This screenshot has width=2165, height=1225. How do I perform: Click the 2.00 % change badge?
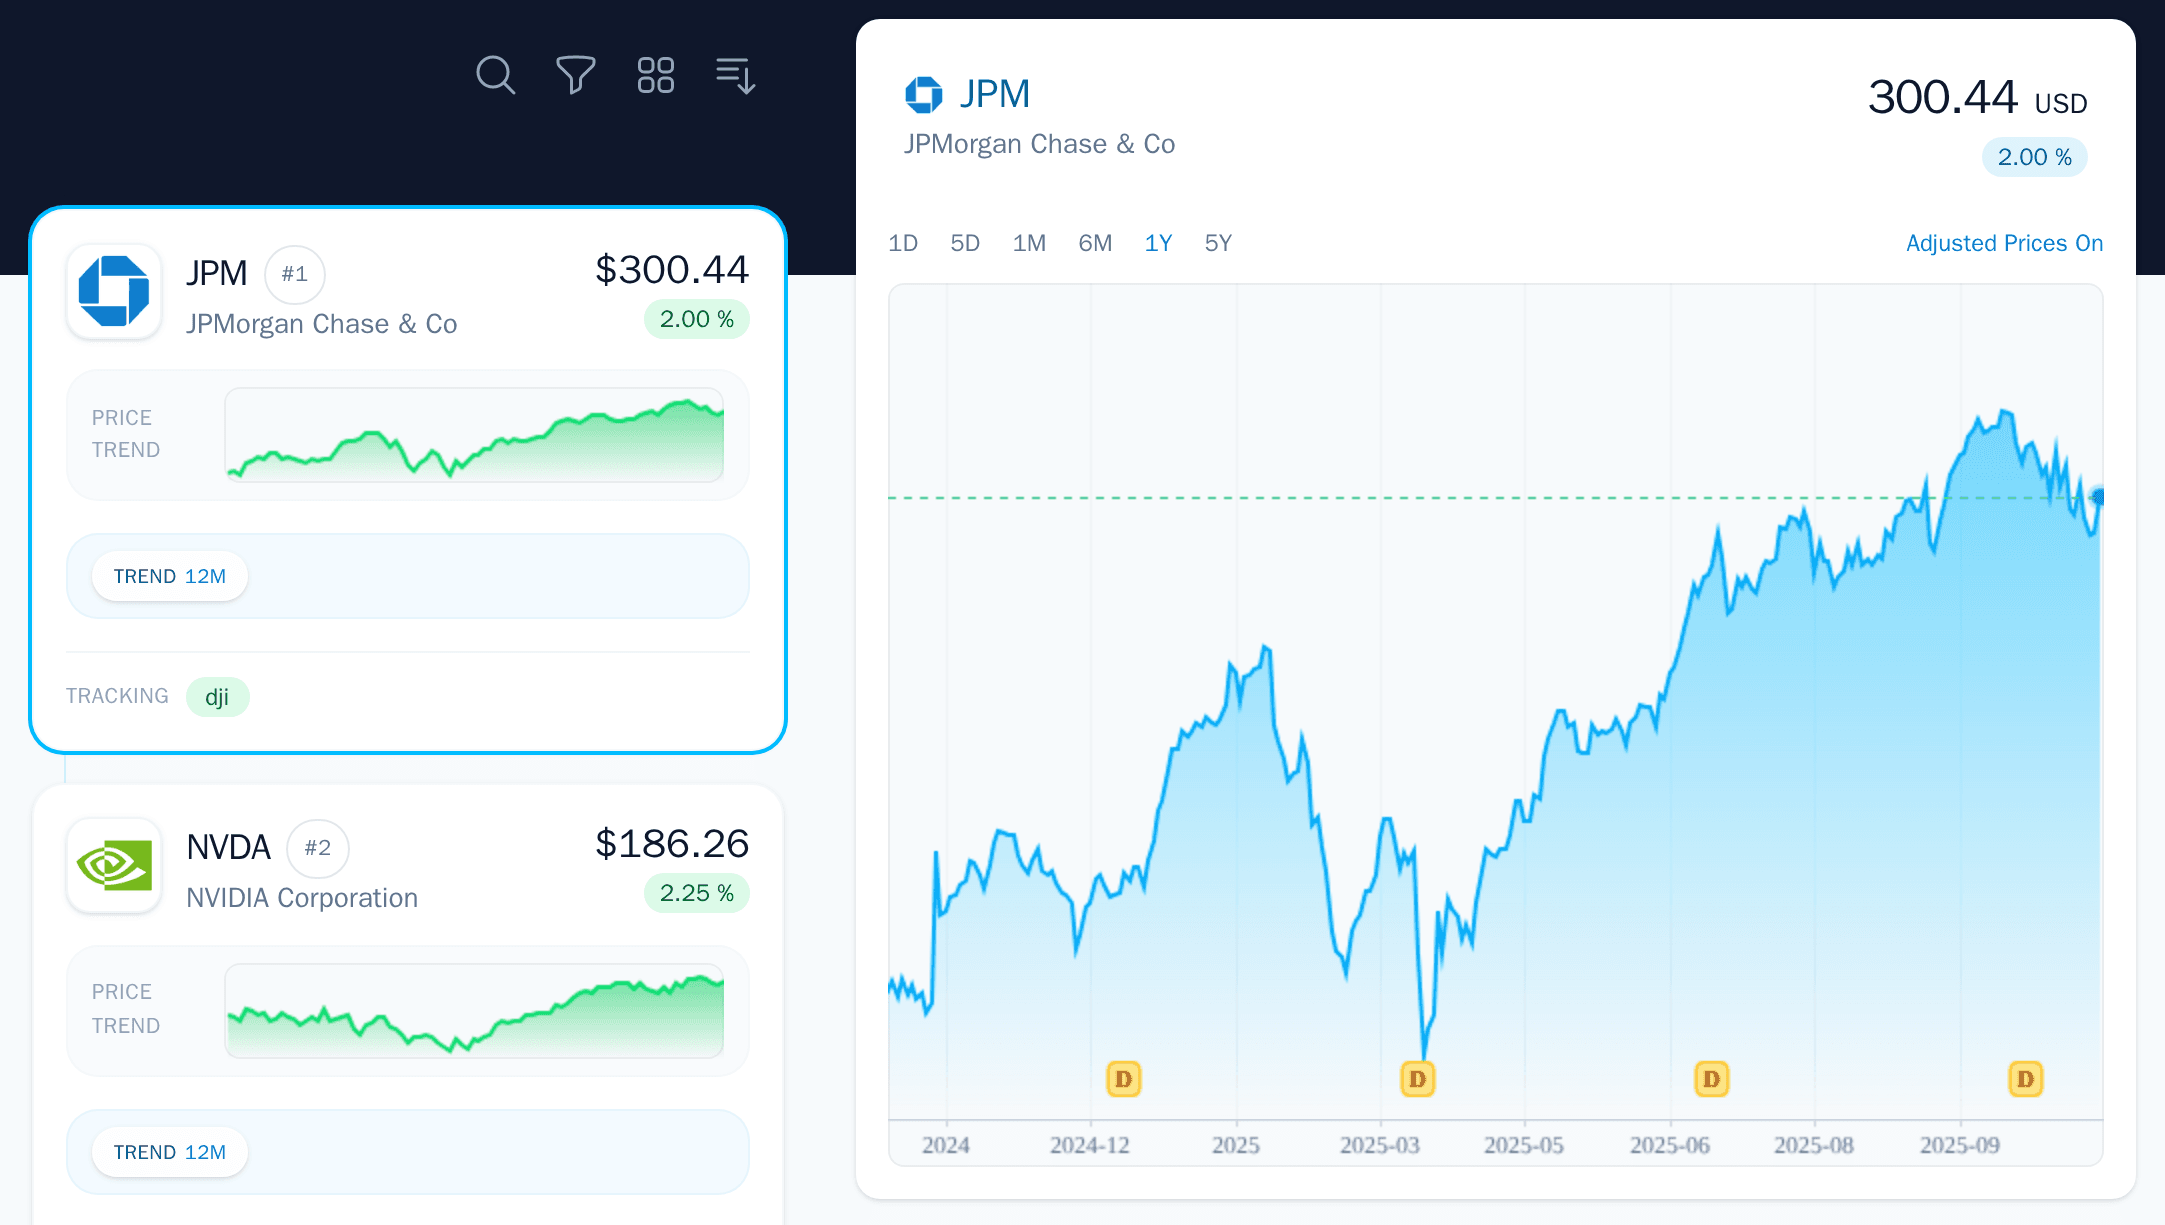click(2034, 157)
